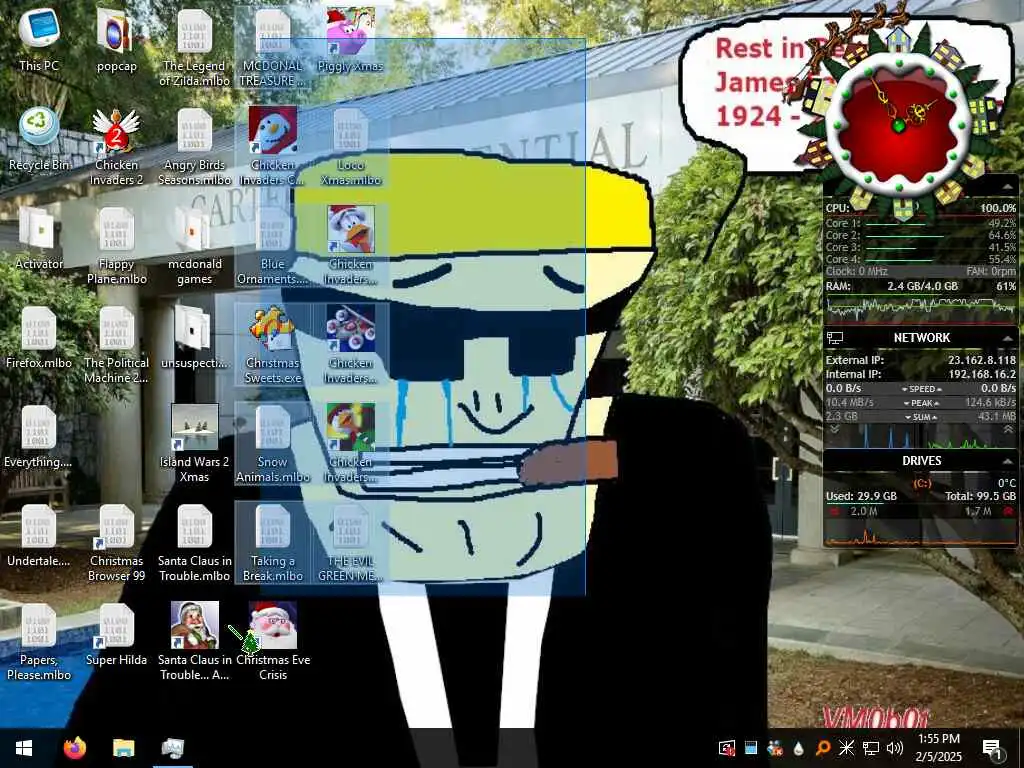
Task: Select the Angry Birds Seasons.mlbo file
Action: 195,146
